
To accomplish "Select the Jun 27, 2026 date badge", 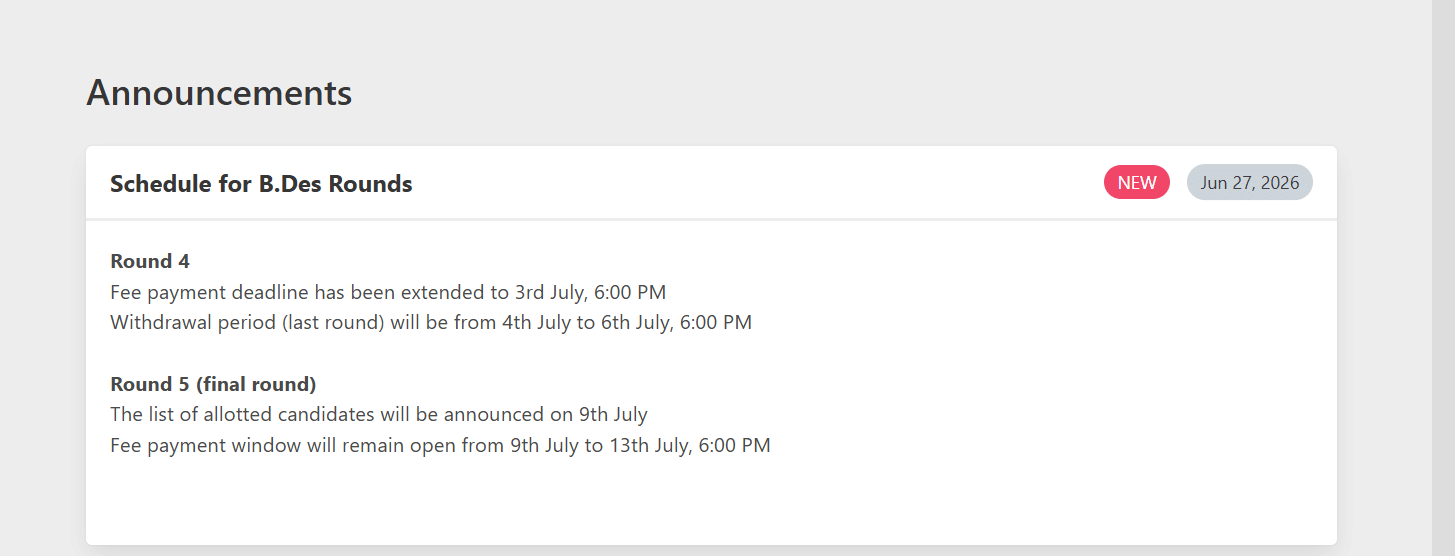I will [x=1250, y=182].
